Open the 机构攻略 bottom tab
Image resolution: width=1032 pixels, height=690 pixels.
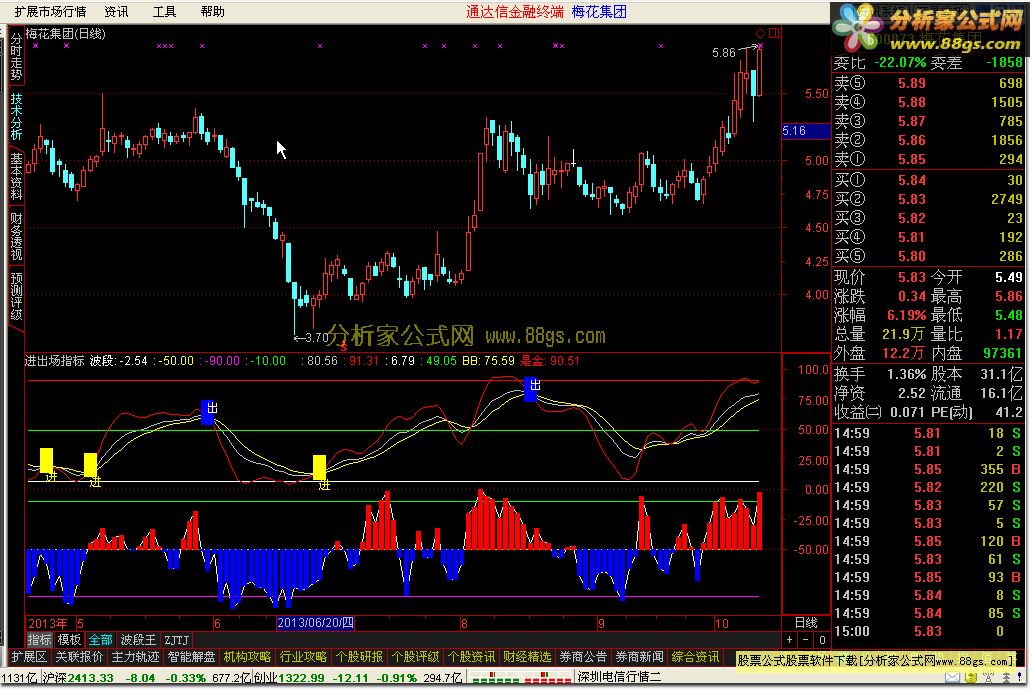coord(247,657)
